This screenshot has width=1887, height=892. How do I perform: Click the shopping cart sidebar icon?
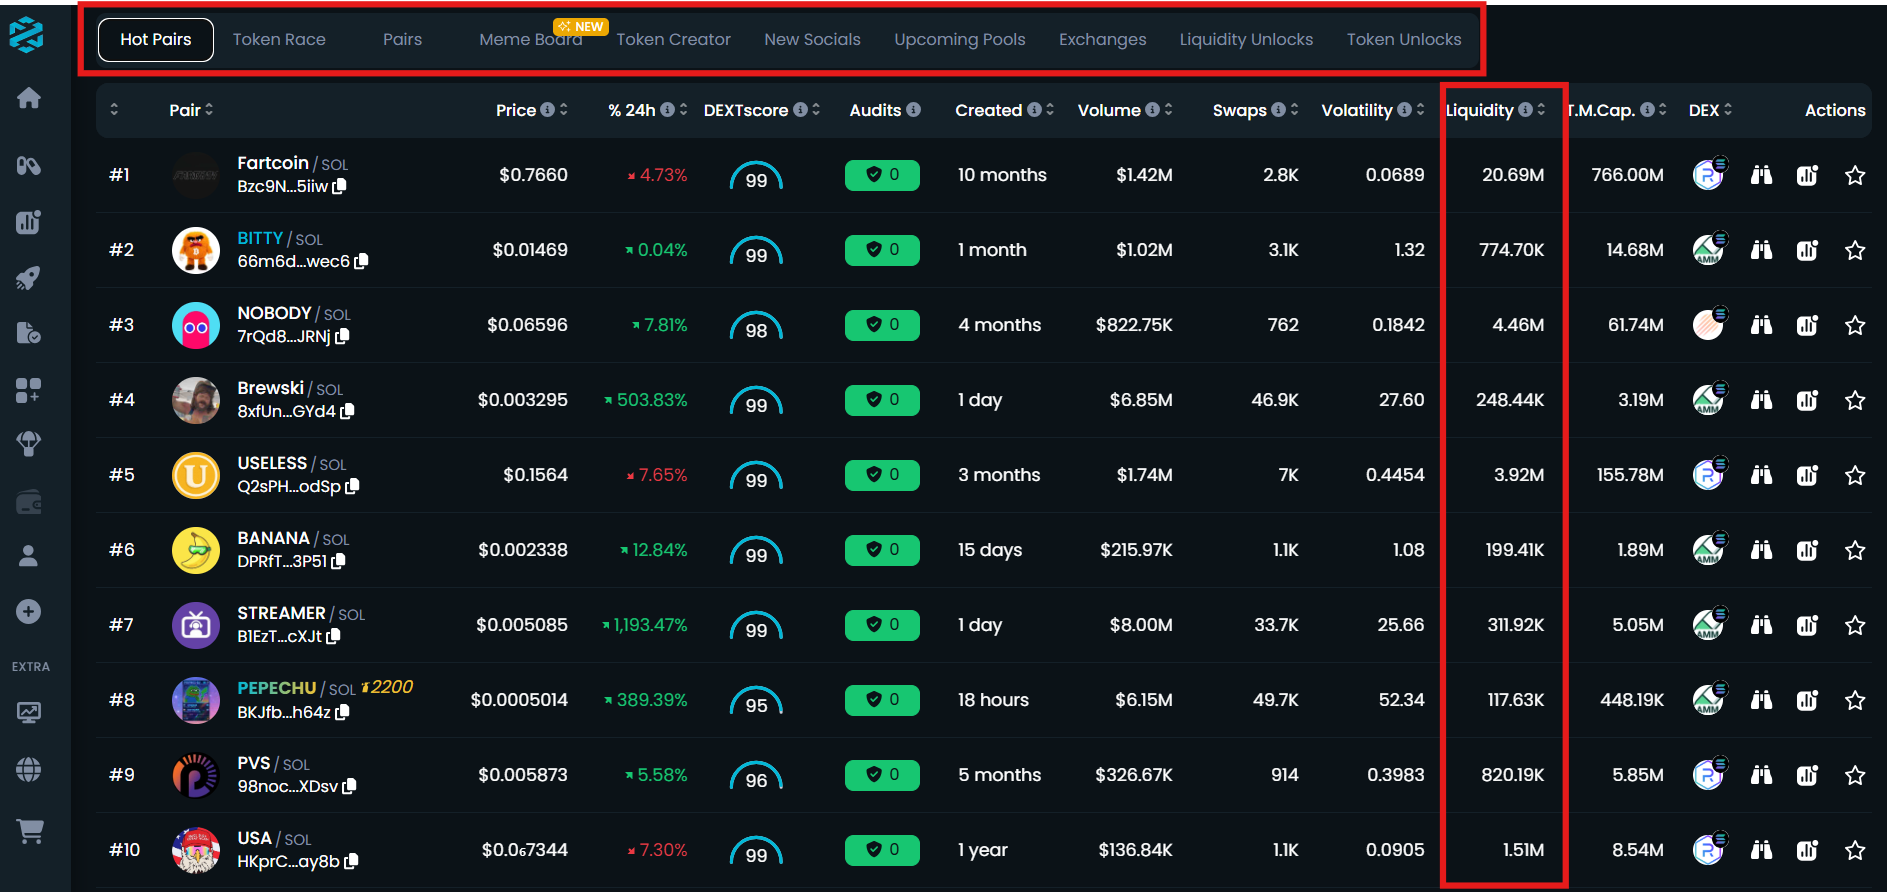(30, 831)
